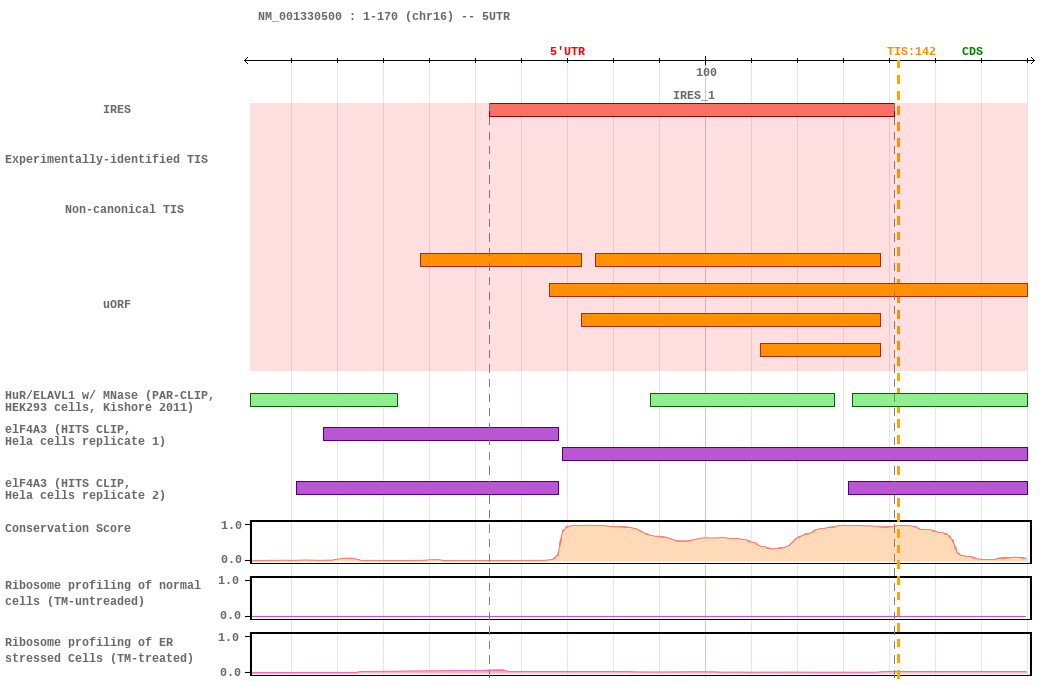The image size is (1050, 686).
Task: Select the Non-canonical TIS track label
Action: (124, 210)
